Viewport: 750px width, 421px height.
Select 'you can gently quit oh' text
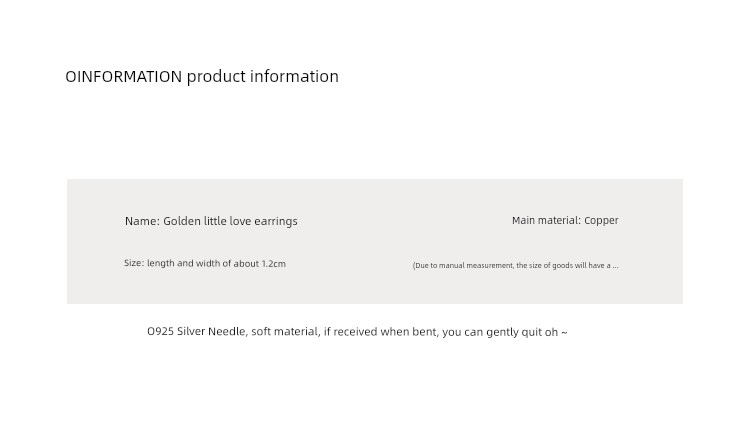(500, 332)
